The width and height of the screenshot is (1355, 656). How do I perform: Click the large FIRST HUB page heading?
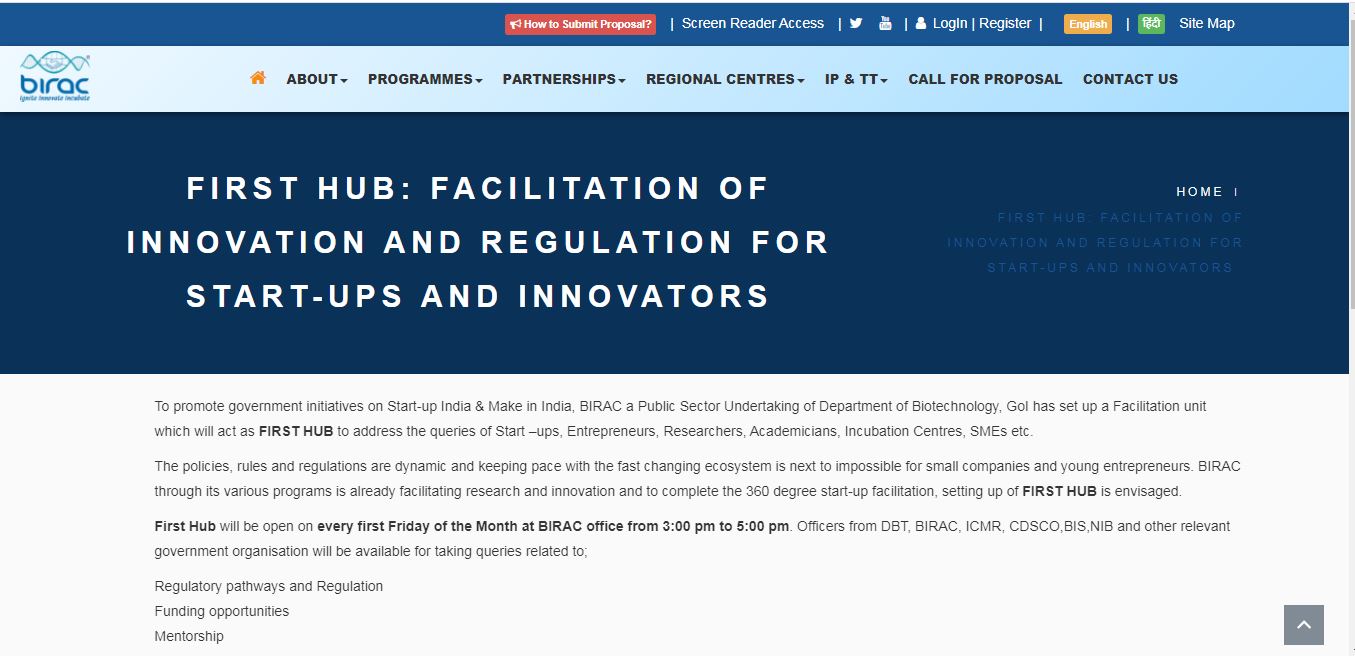(x=478, y=242)
